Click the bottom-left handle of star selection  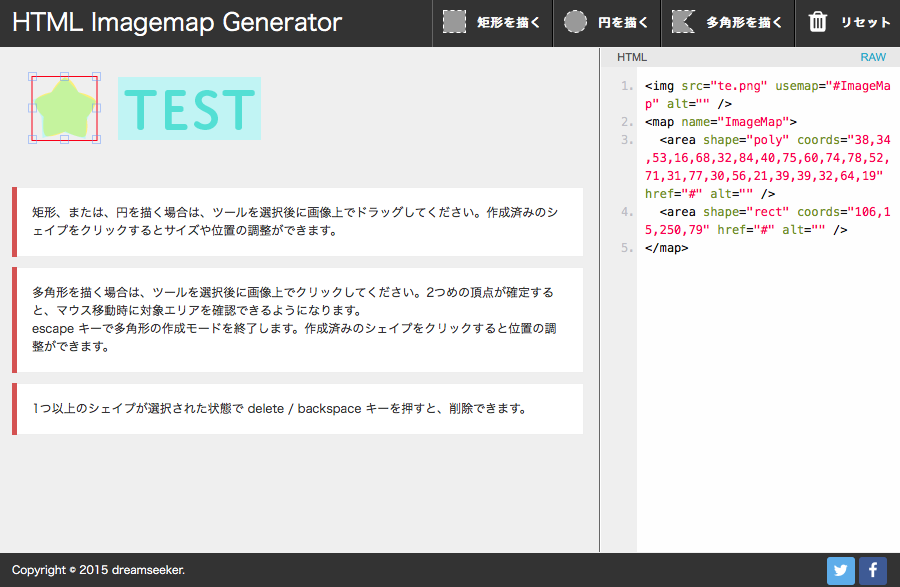point(33,139)
